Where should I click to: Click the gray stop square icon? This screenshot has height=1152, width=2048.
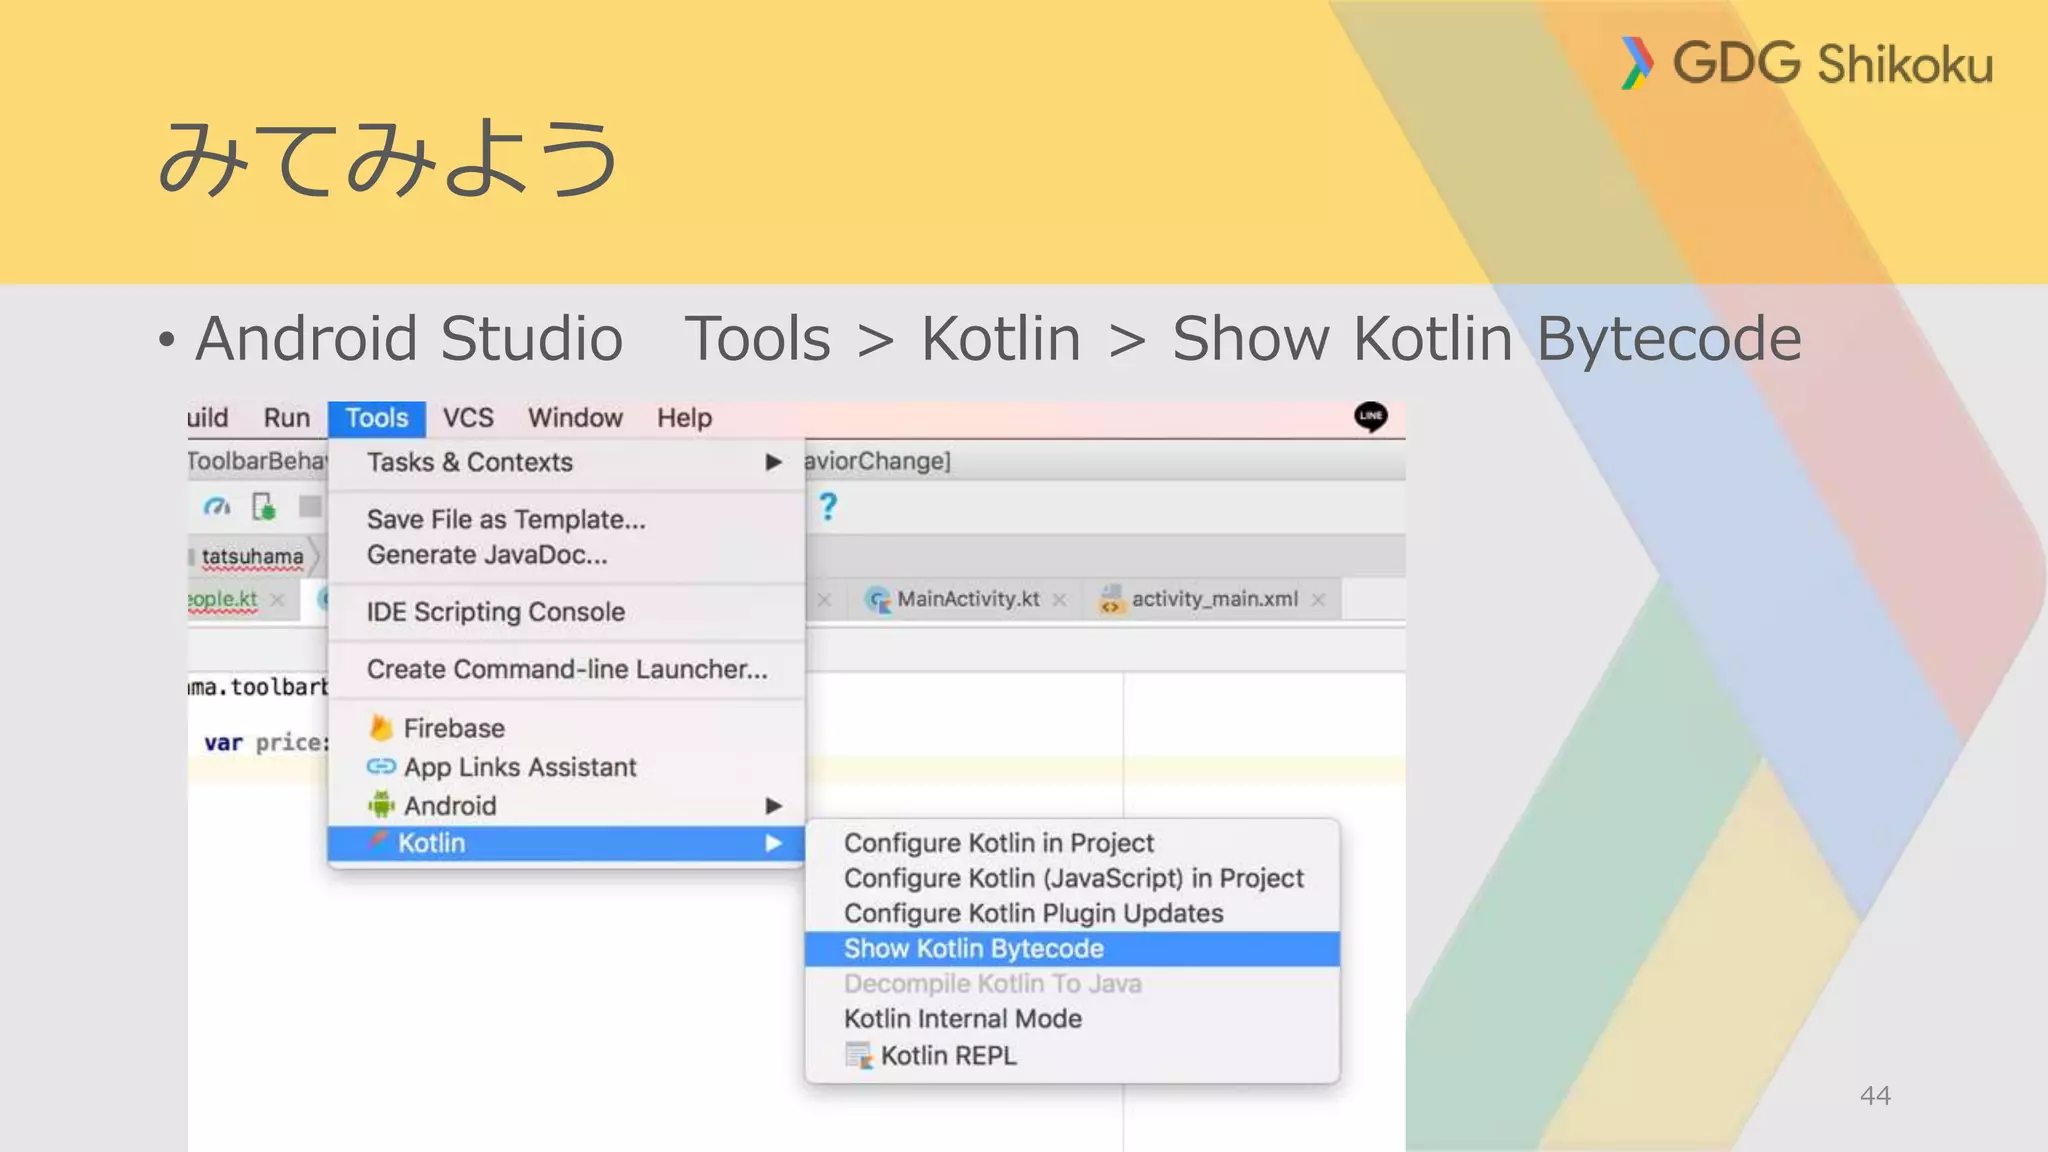pos(311,507)
